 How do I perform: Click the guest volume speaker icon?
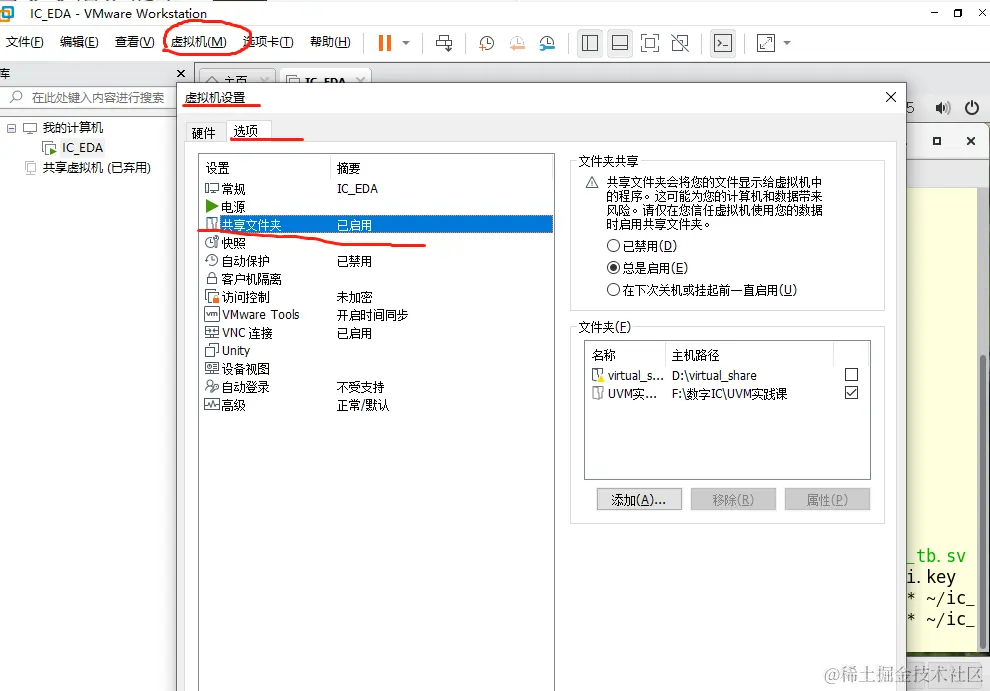(943, 108)
